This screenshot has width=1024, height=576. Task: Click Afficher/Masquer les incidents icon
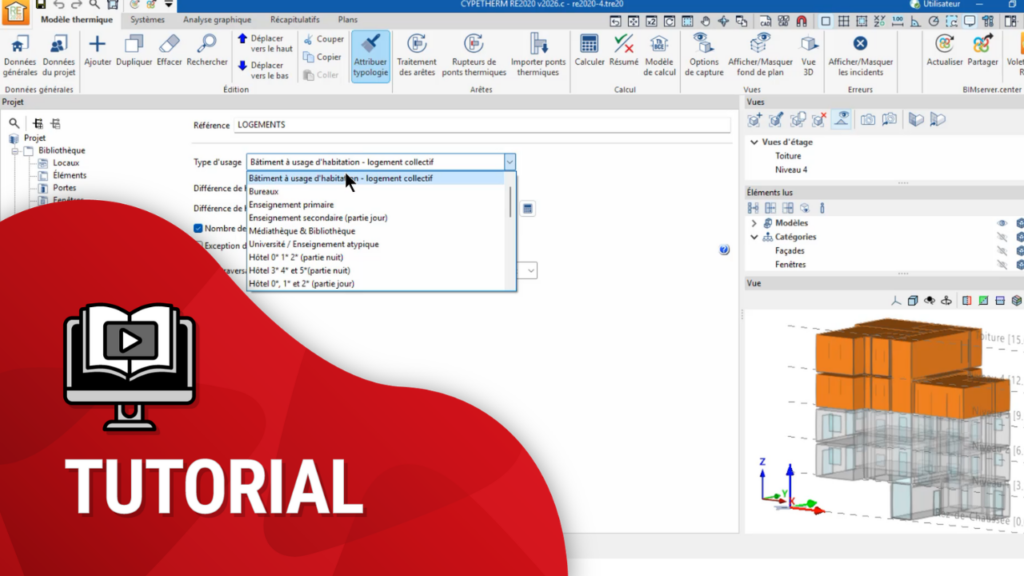[x=860, y=45]
